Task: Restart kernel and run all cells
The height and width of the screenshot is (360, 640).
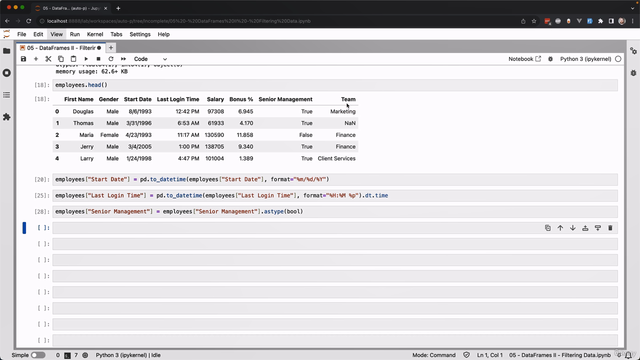Action: (123, 59)
